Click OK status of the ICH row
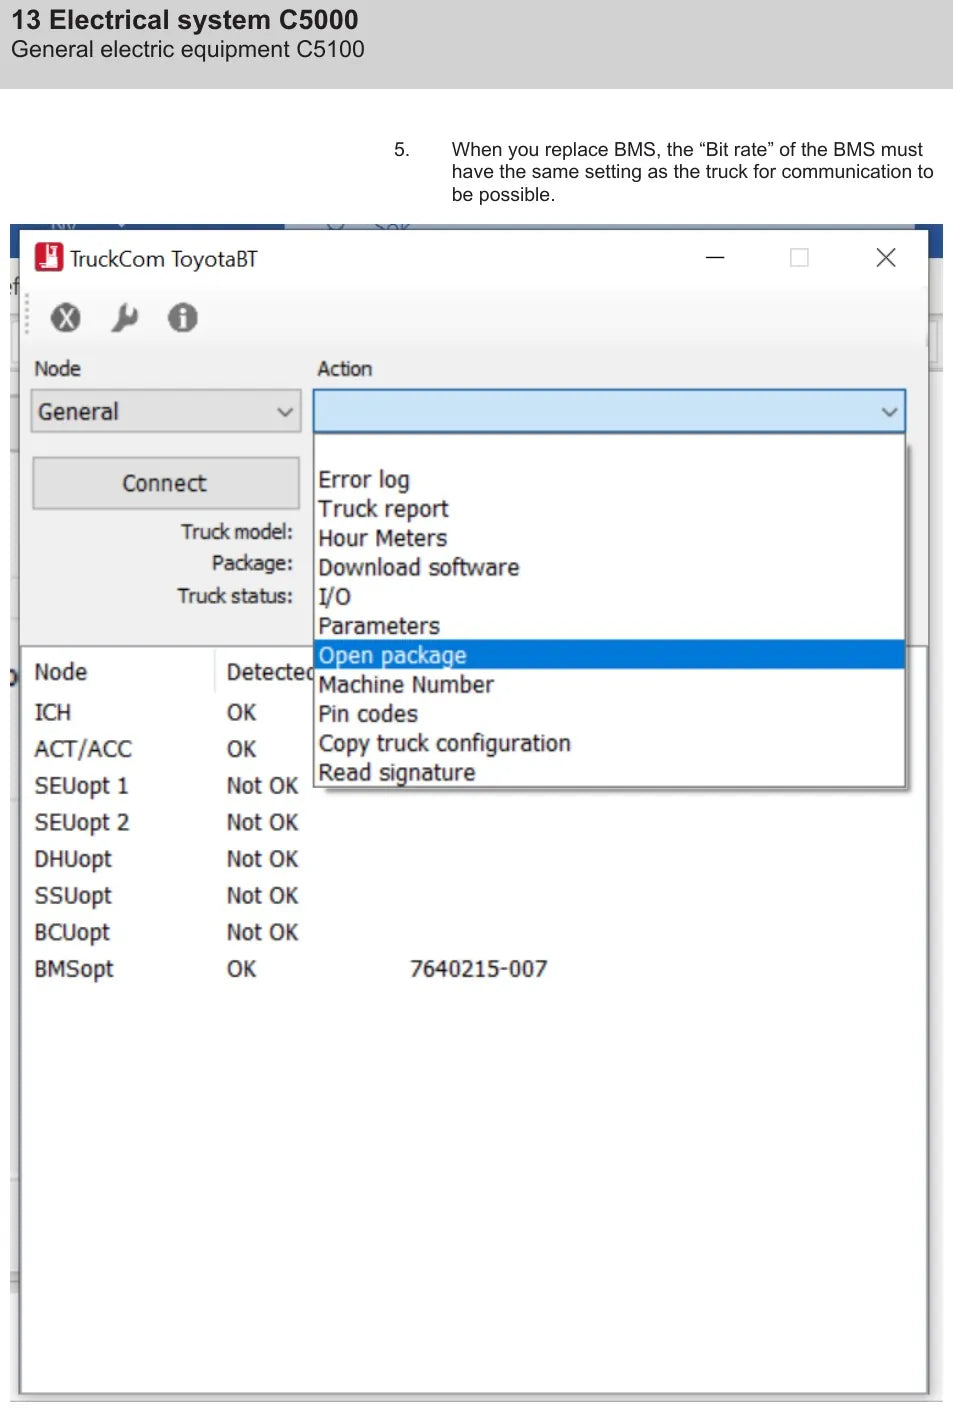953x1412 pixels. [x=241, y=713]
